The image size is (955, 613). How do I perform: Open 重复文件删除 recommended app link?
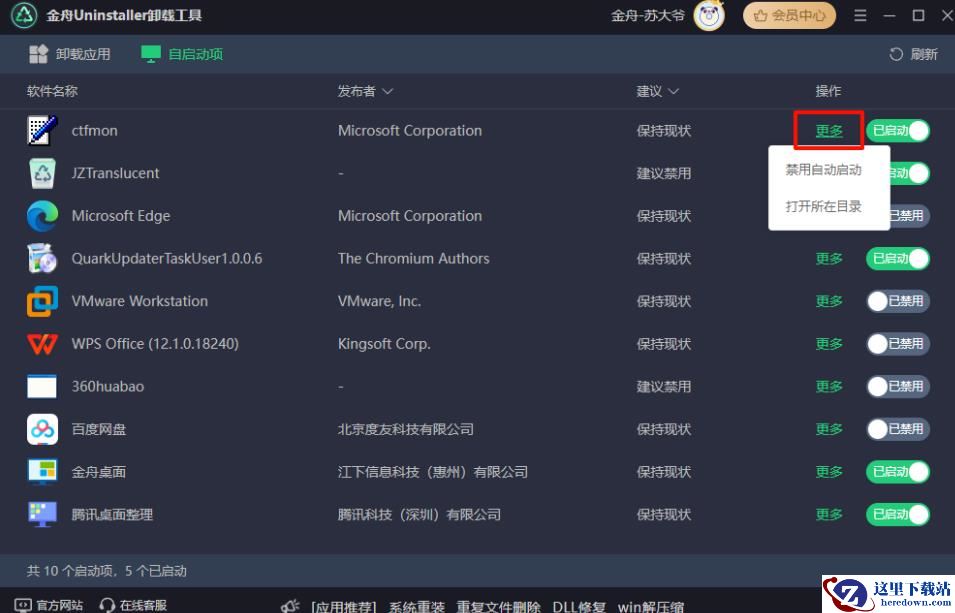click(498, 607)
